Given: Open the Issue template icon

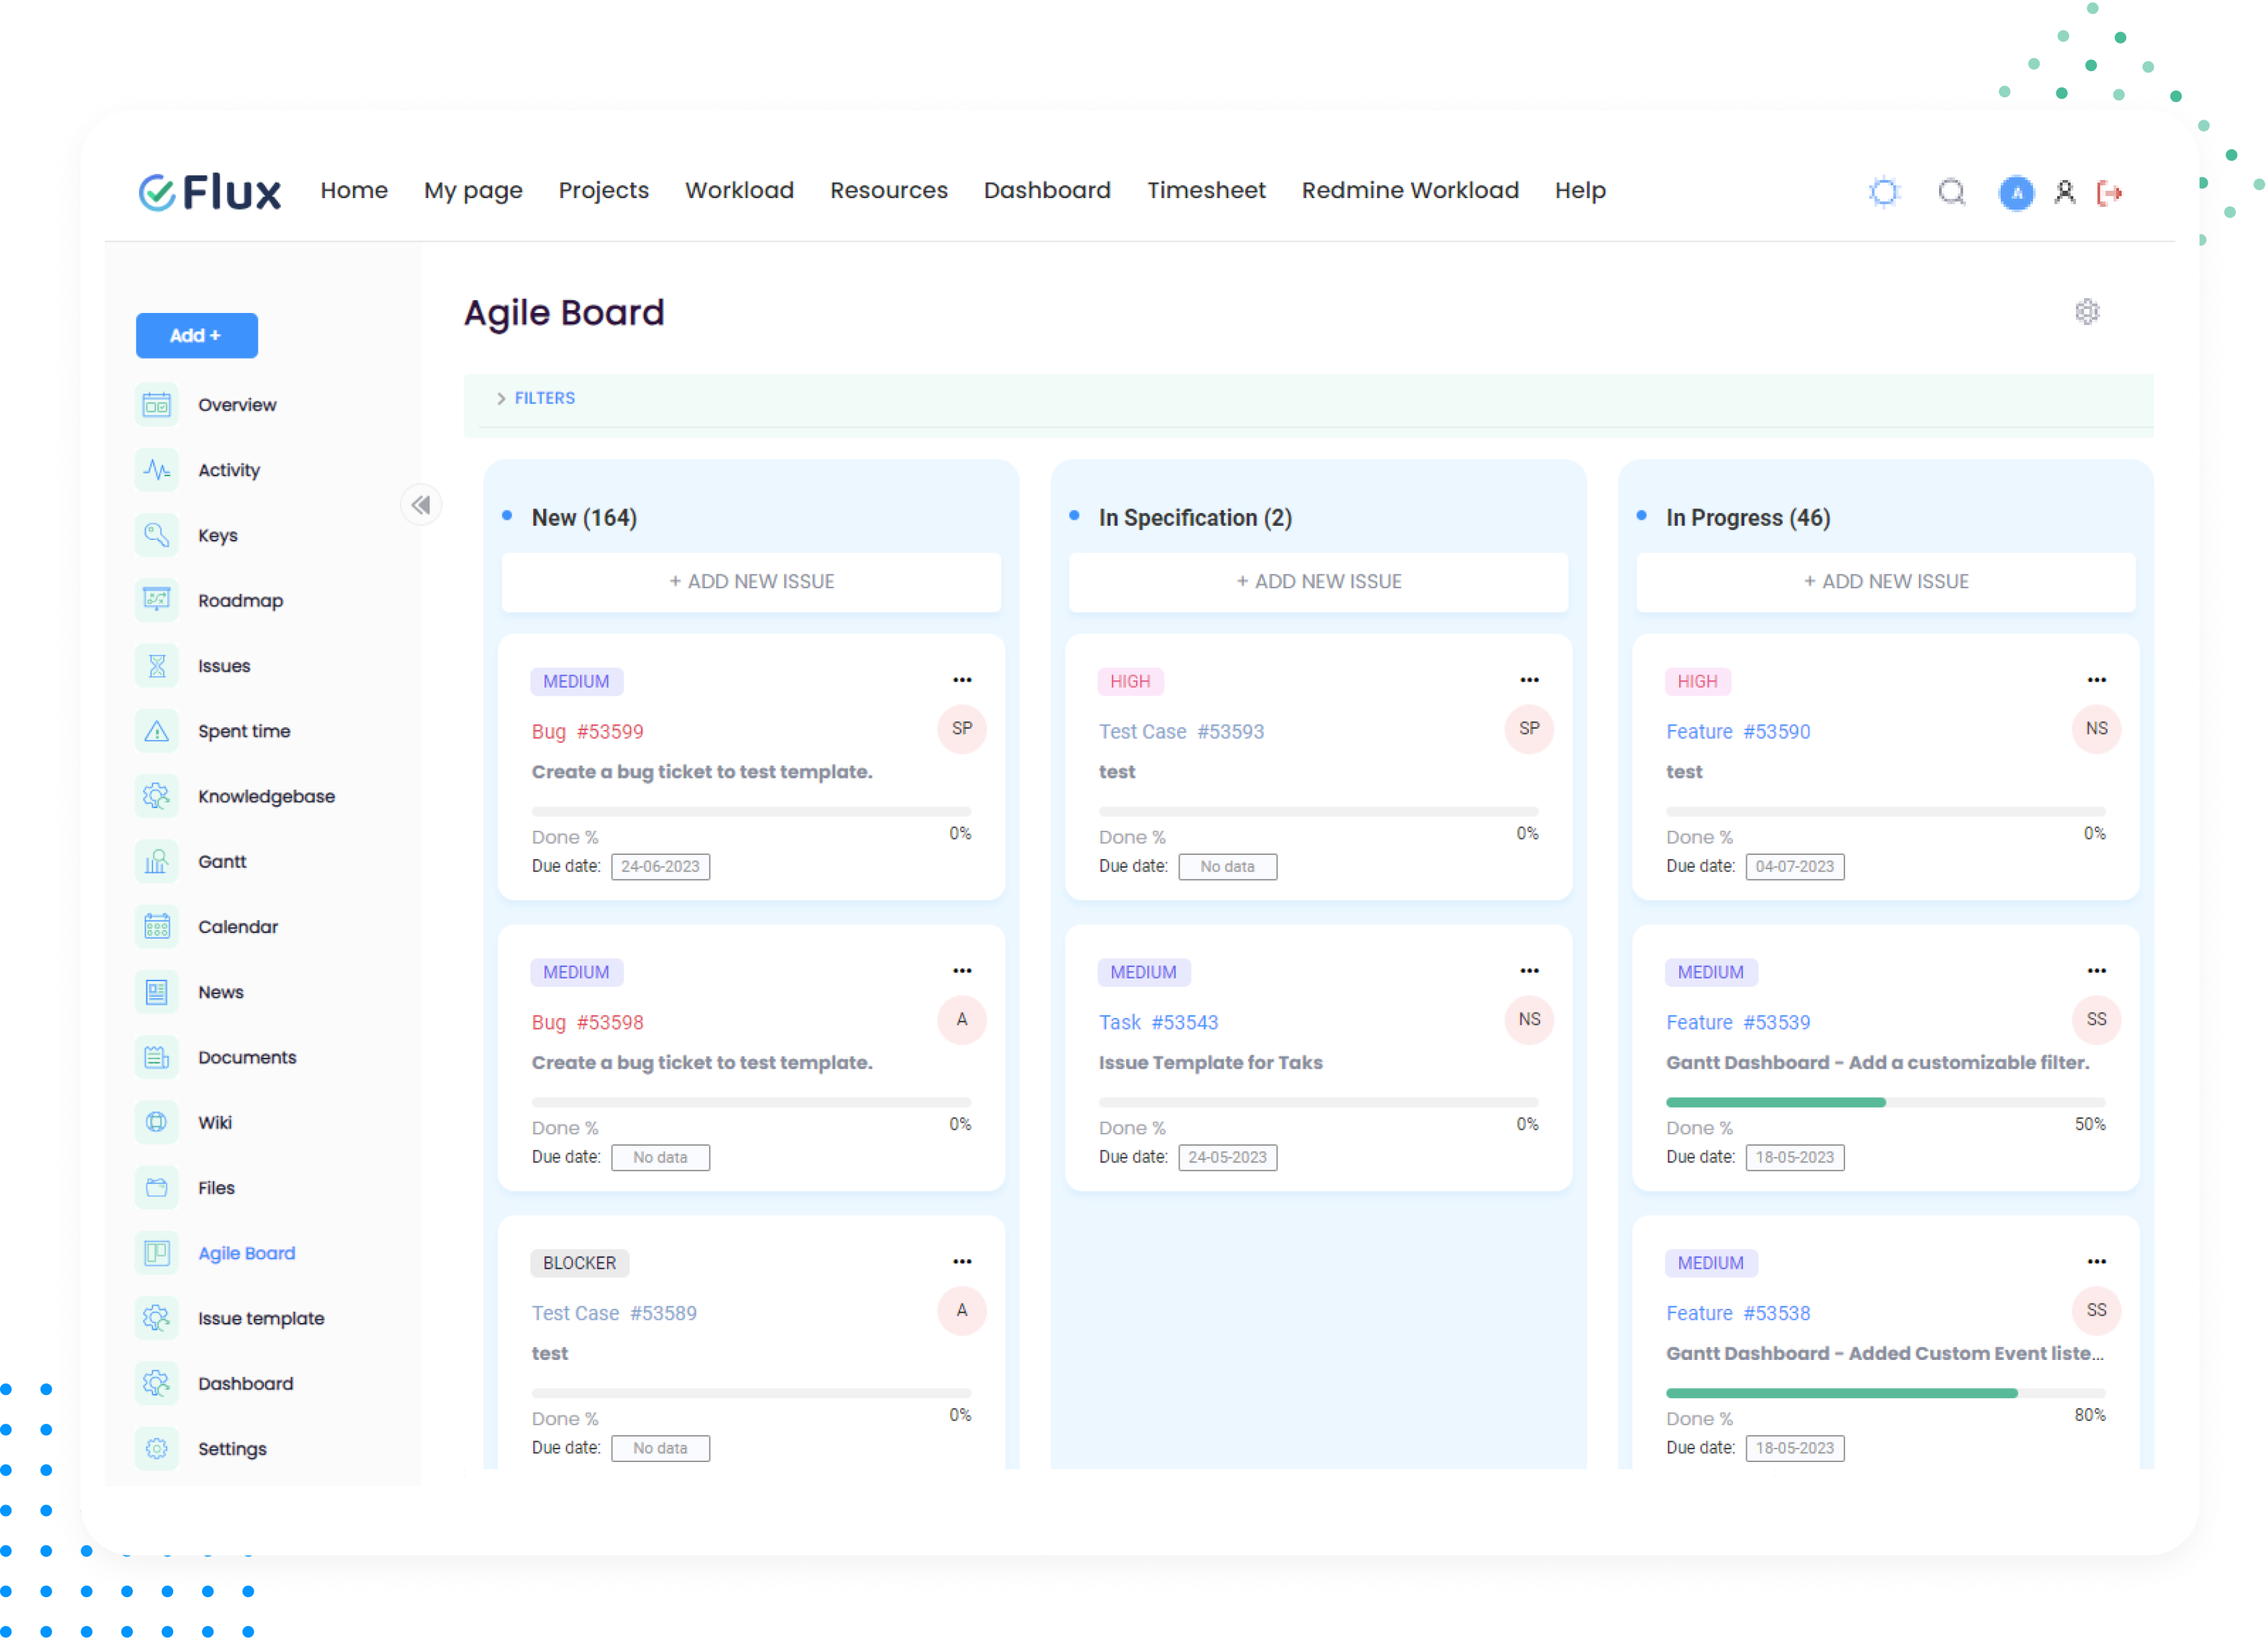Looking at the screenshot, I should 157,1318.
